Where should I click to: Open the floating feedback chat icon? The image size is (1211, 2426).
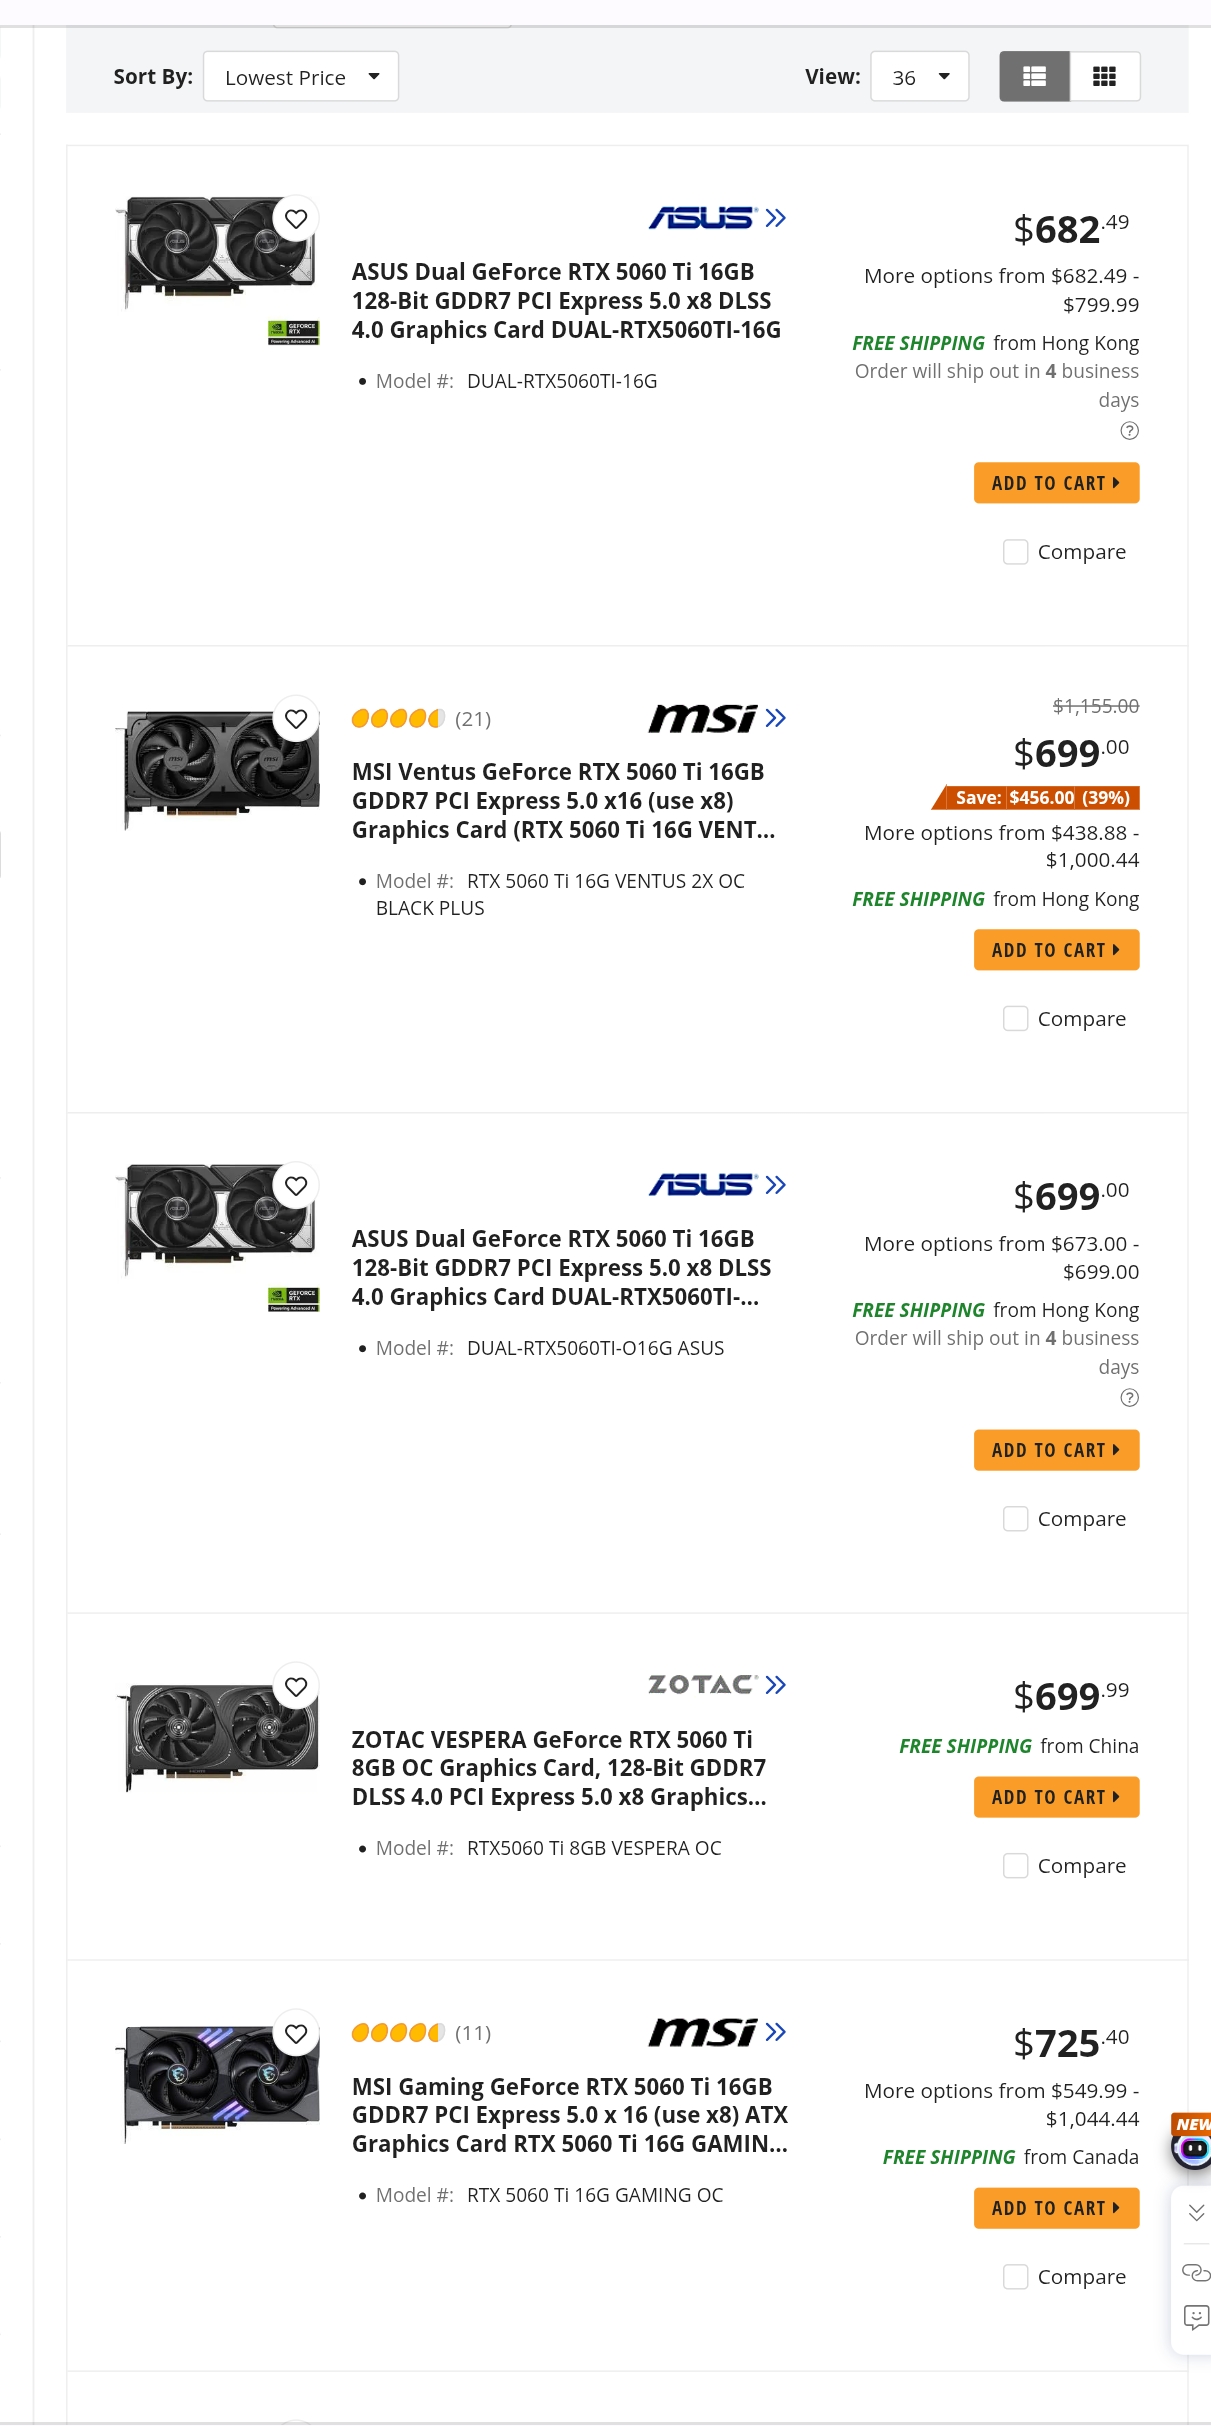(x=1195, y=2316)
